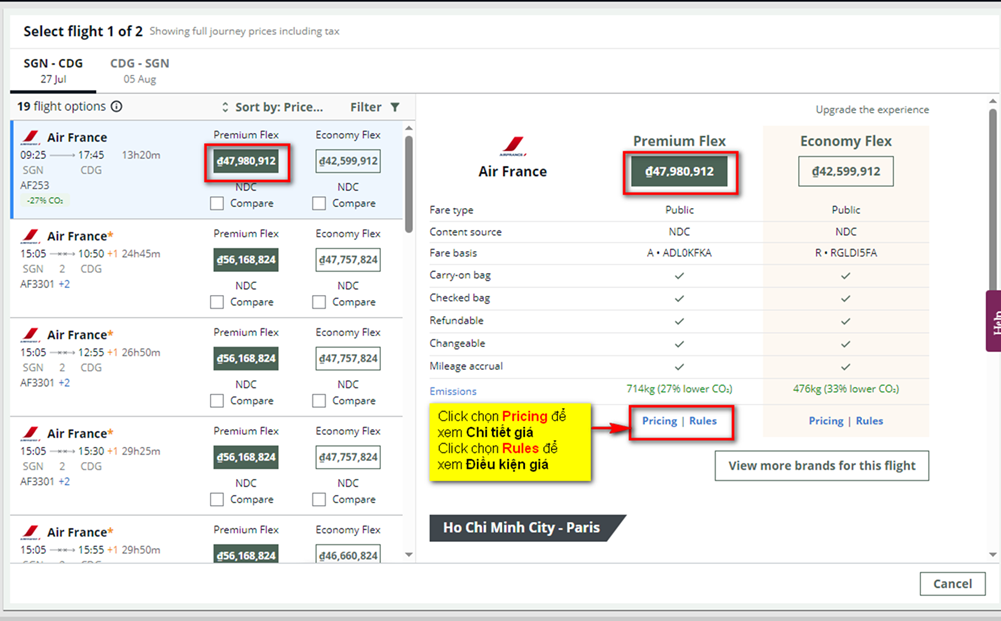Open Rules under the Premium Flex column
The width and height of the screenshot is (1001, 621).
703,421
